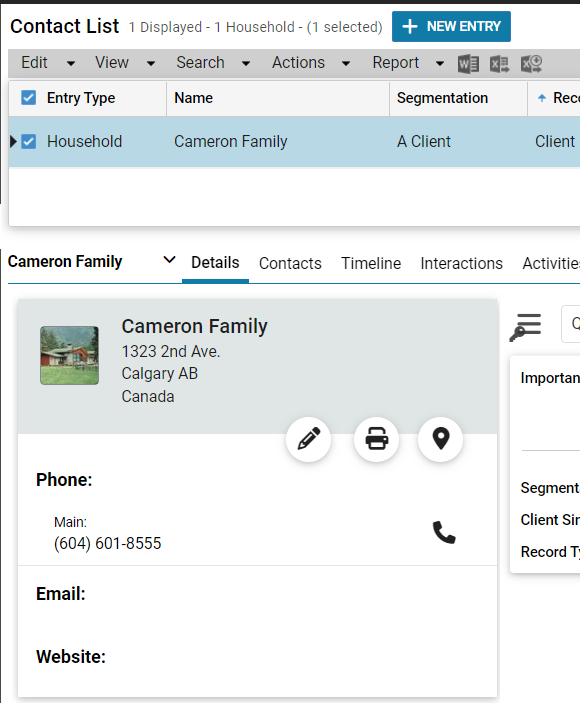Sort by the Segmentation column header
This screenshot has height=703, width=580.
442,98
